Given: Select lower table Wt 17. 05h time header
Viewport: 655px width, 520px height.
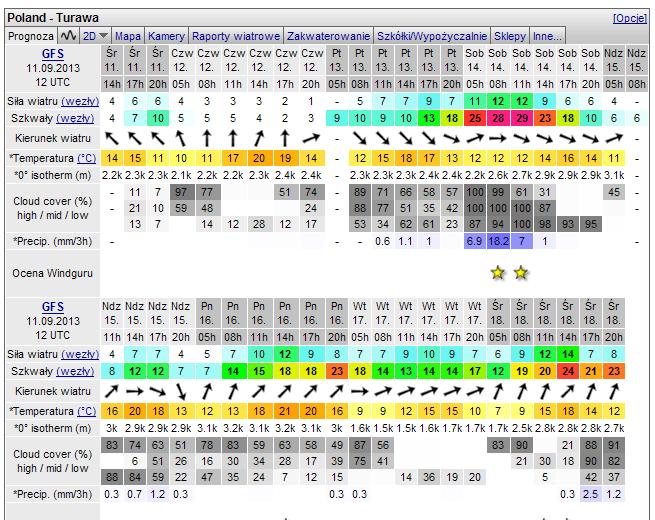Looking at the screenshot, I should [360, 337].
